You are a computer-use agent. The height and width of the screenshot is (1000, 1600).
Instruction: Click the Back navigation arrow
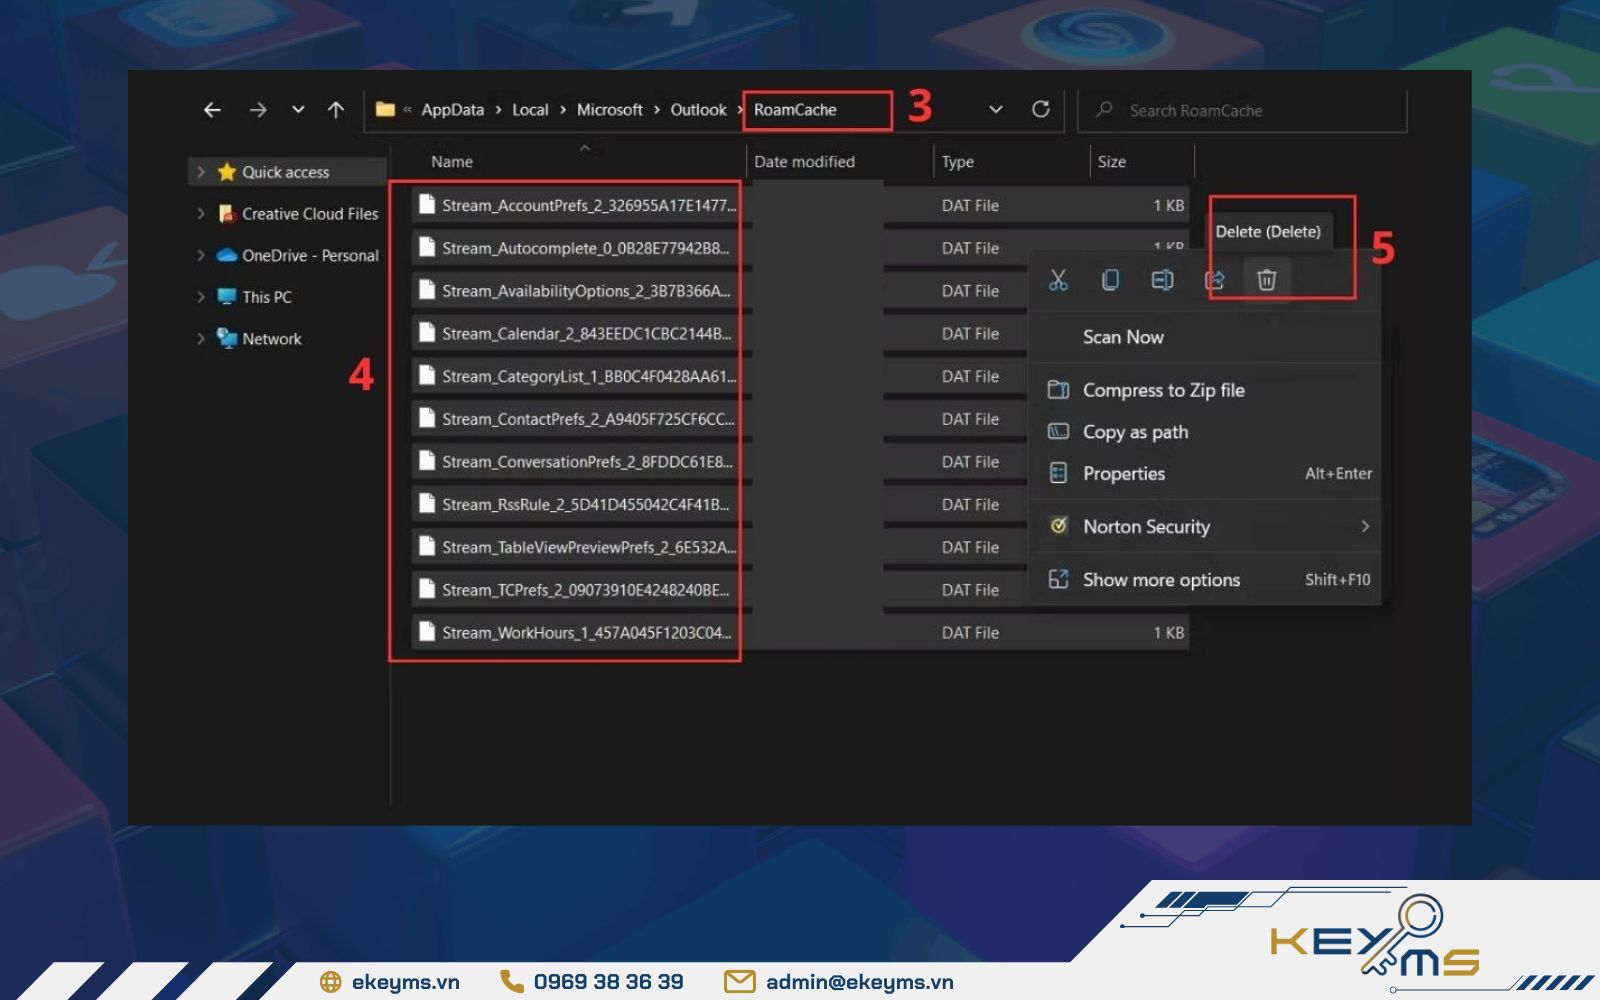[212, 110]
